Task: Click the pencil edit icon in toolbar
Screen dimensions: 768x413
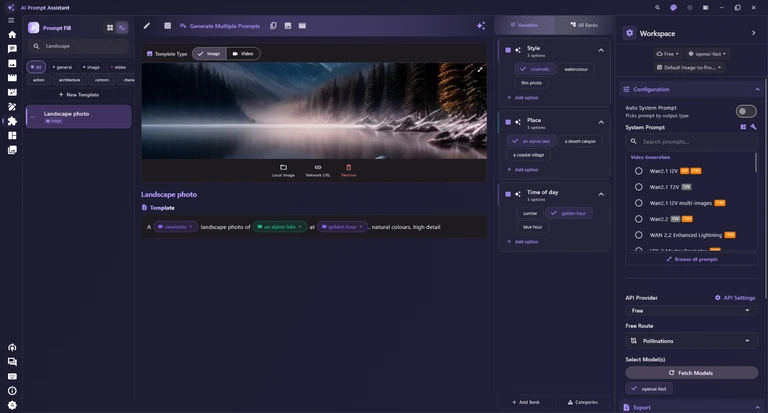Action: point(146,26)
